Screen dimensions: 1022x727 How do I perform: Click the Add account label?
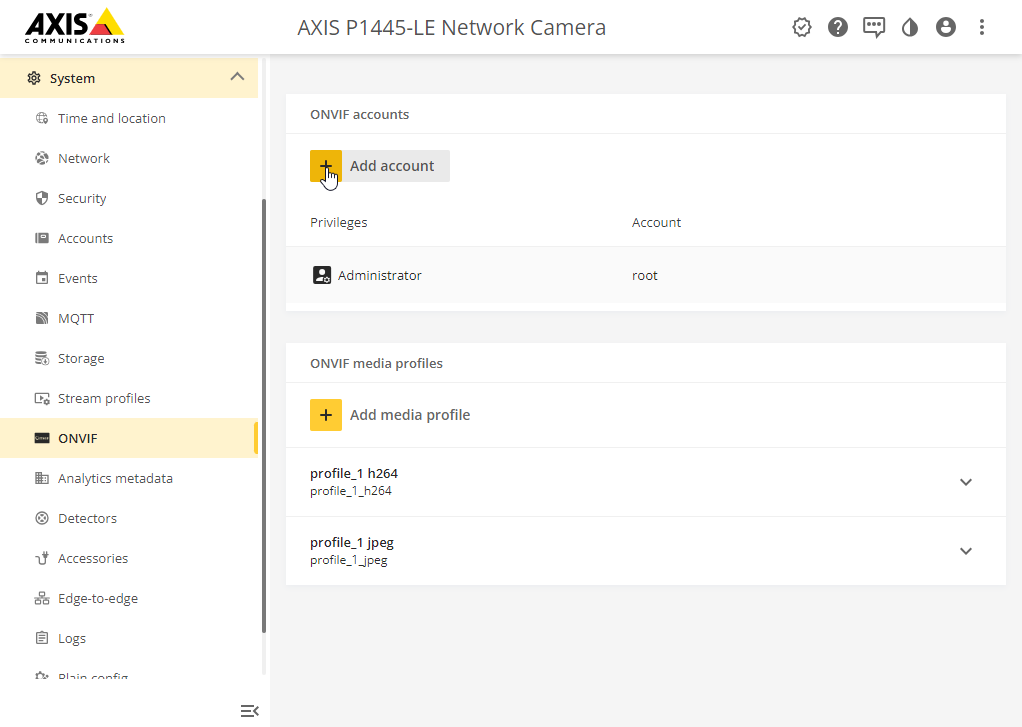(x=392, y=166)
